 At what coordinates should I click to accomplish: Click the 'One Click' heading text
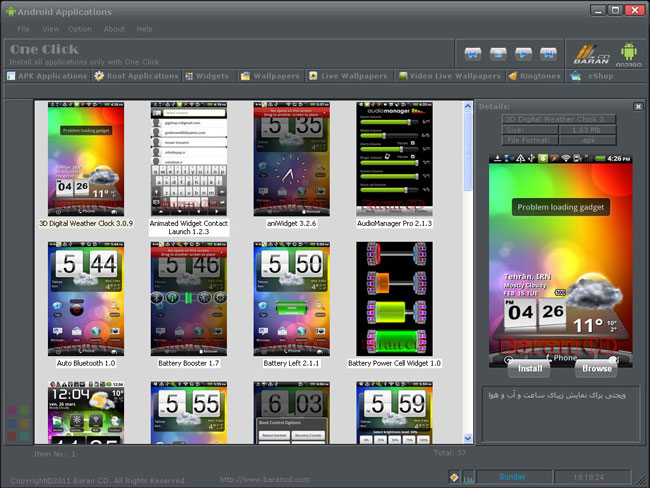click(x=44, y=49)
